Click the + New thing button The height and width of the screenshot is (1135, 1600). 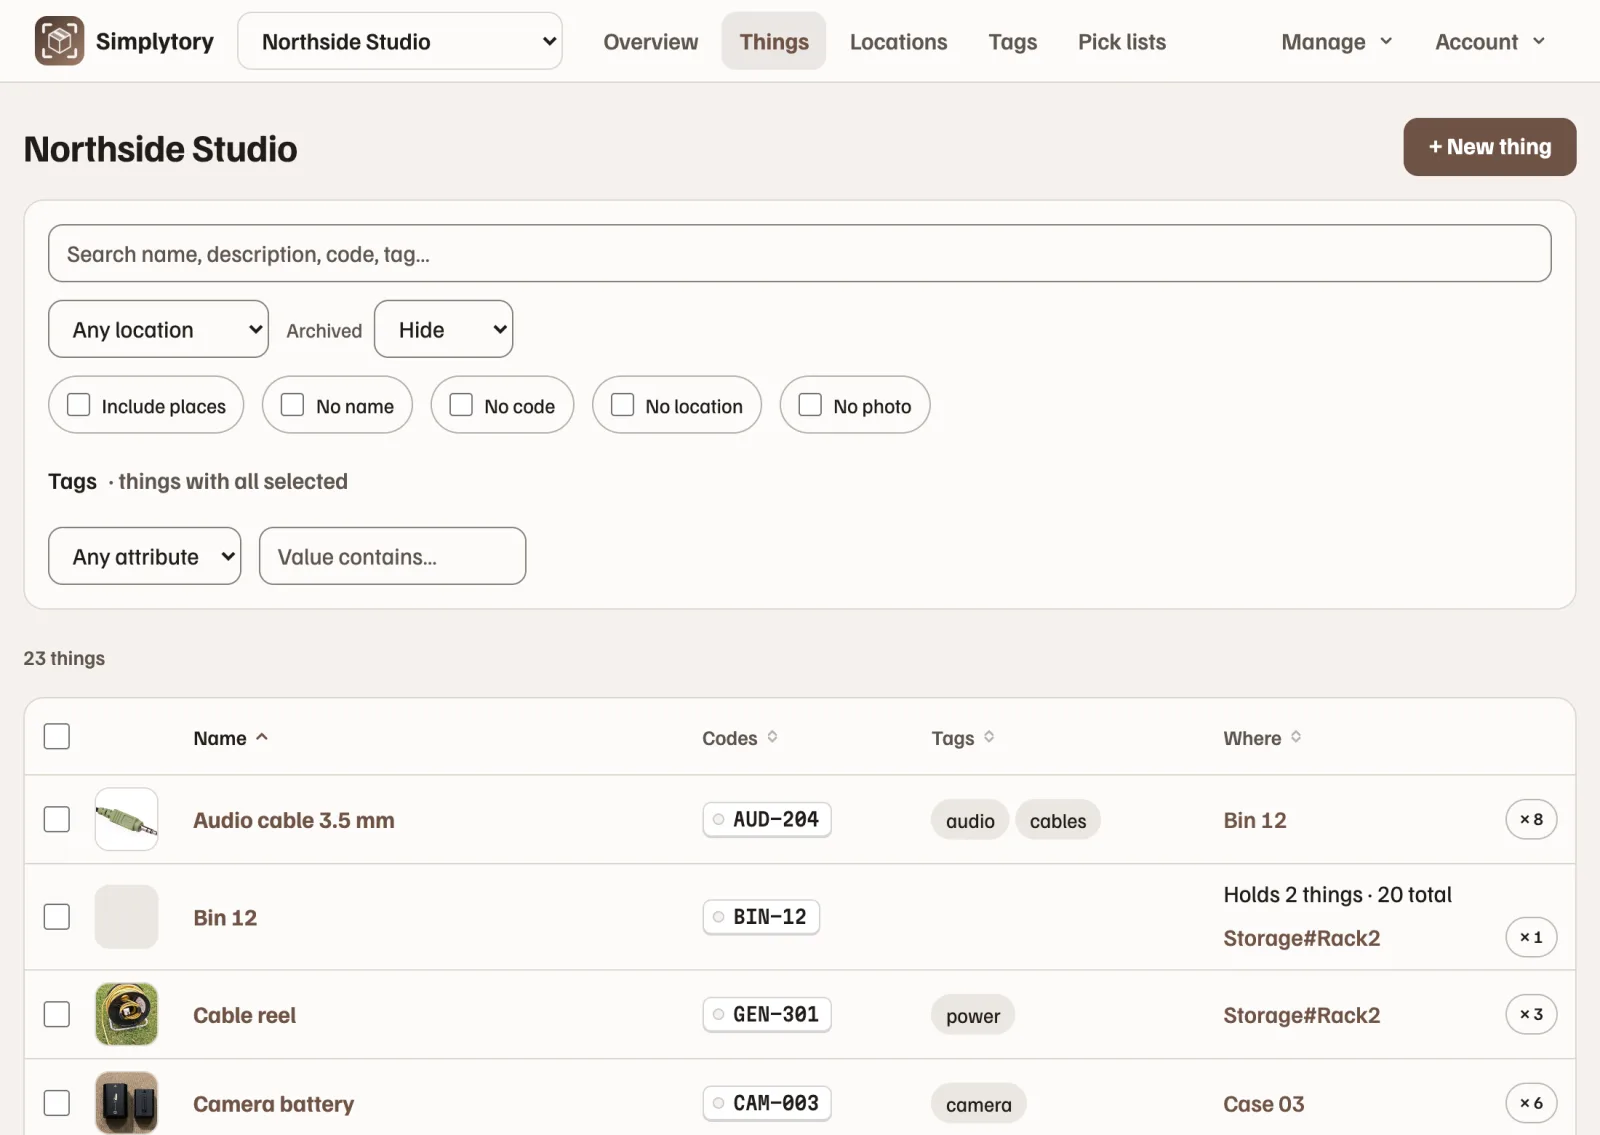click(x=1490, y=147)
